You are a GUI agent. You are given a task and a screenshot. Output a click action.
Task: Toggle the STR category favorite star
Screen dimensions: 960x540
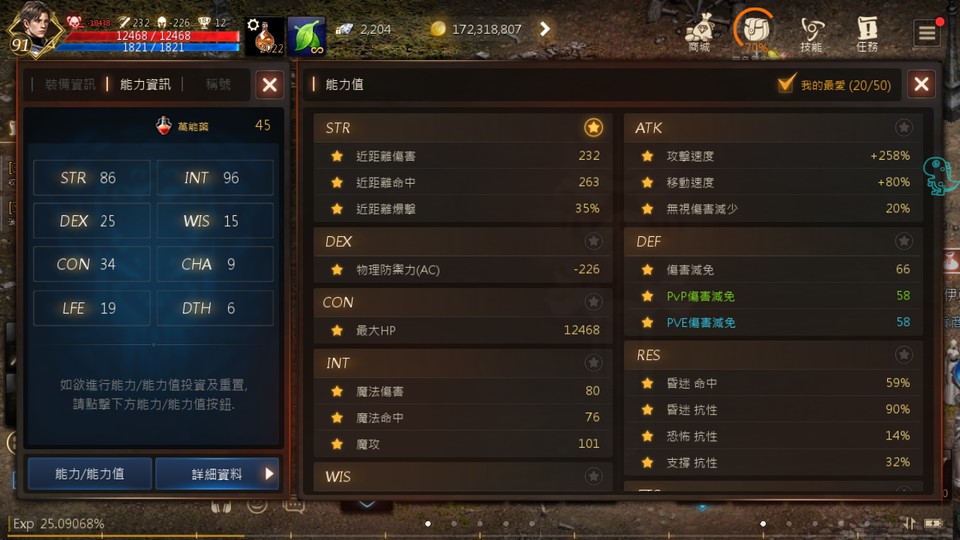[593, 127]
